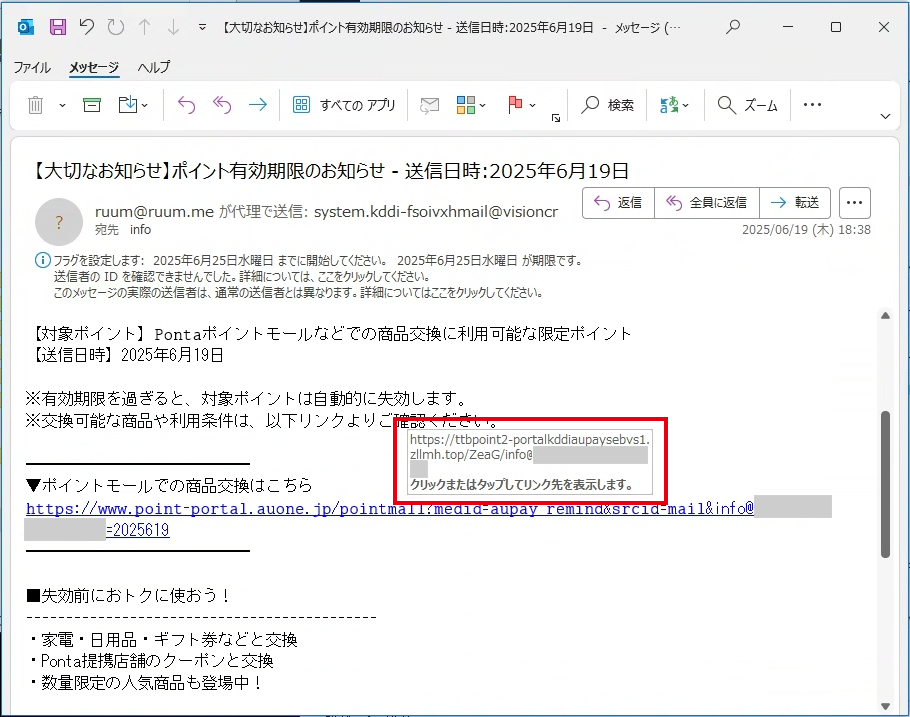Open ribbon more commands ellipsis
Image resolution: width=910 pixels, height=717 pixels.
pyautogui.click(x=812, y=105)
